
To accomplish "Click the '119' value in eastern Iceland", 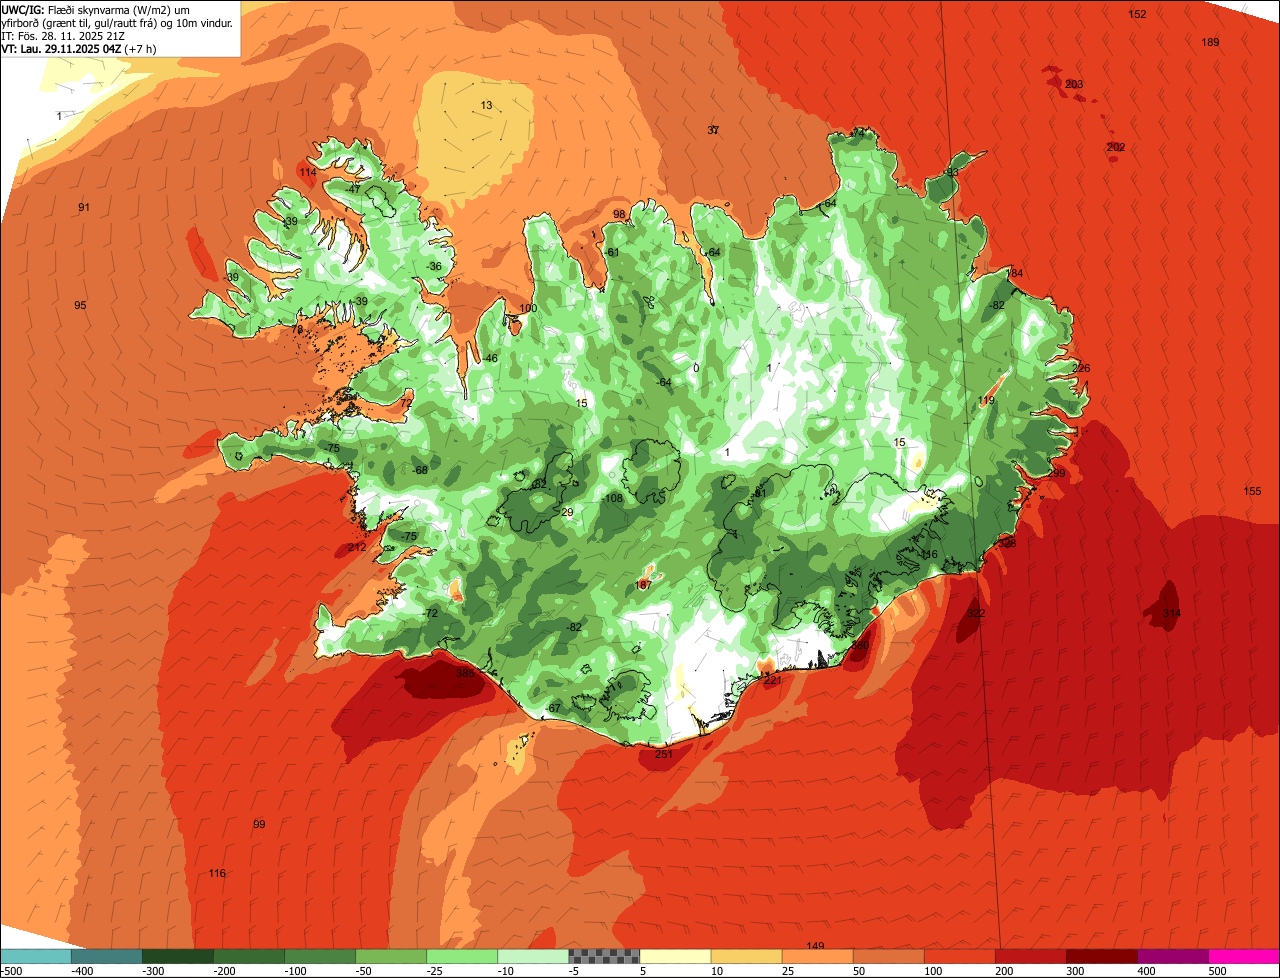I will [986, 400].
